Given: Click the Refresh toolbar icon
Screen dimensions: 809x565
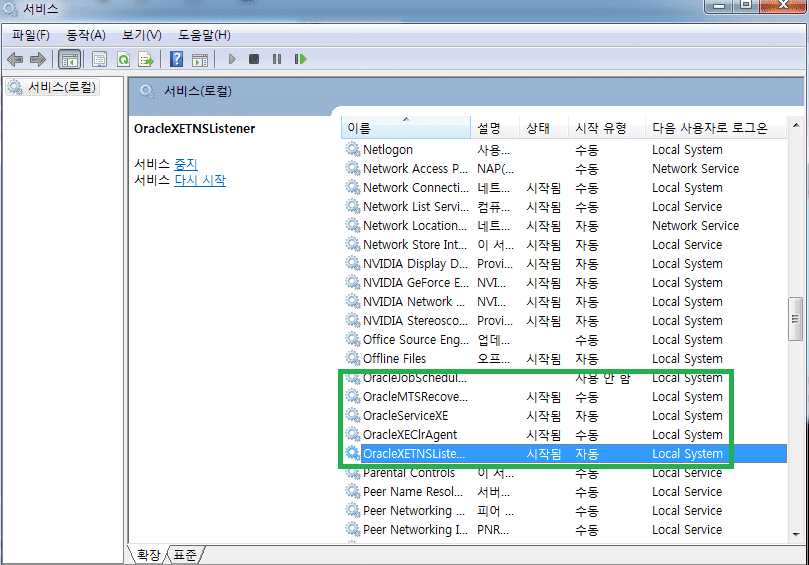Looking at the screenshot, I should (x=123, y=59).
